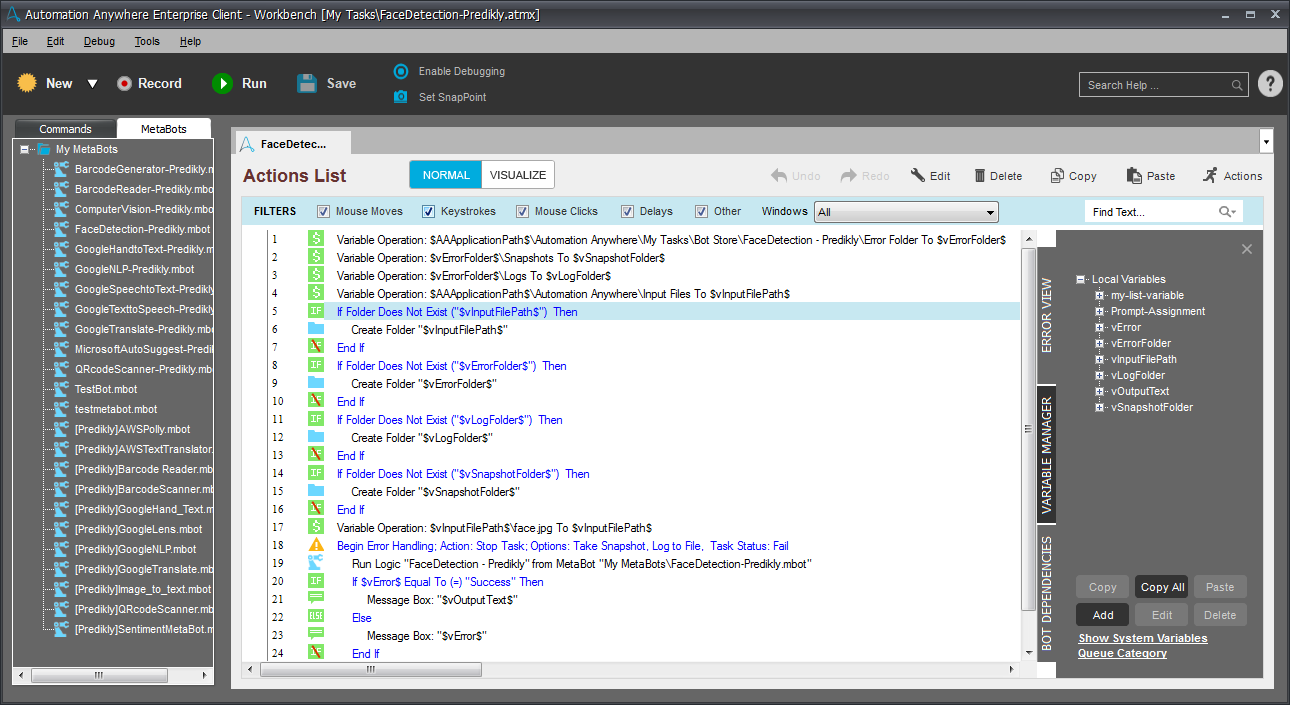
Task: Click the FaceDetec... task tab
Action: [293, 143]
